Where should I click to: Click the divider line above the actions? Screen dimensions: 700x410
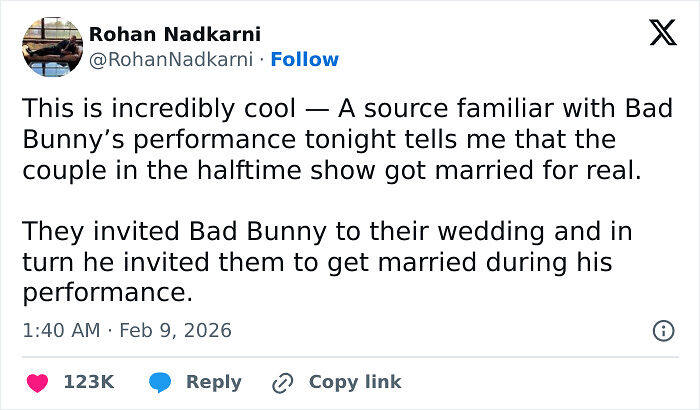pos(350,357)
